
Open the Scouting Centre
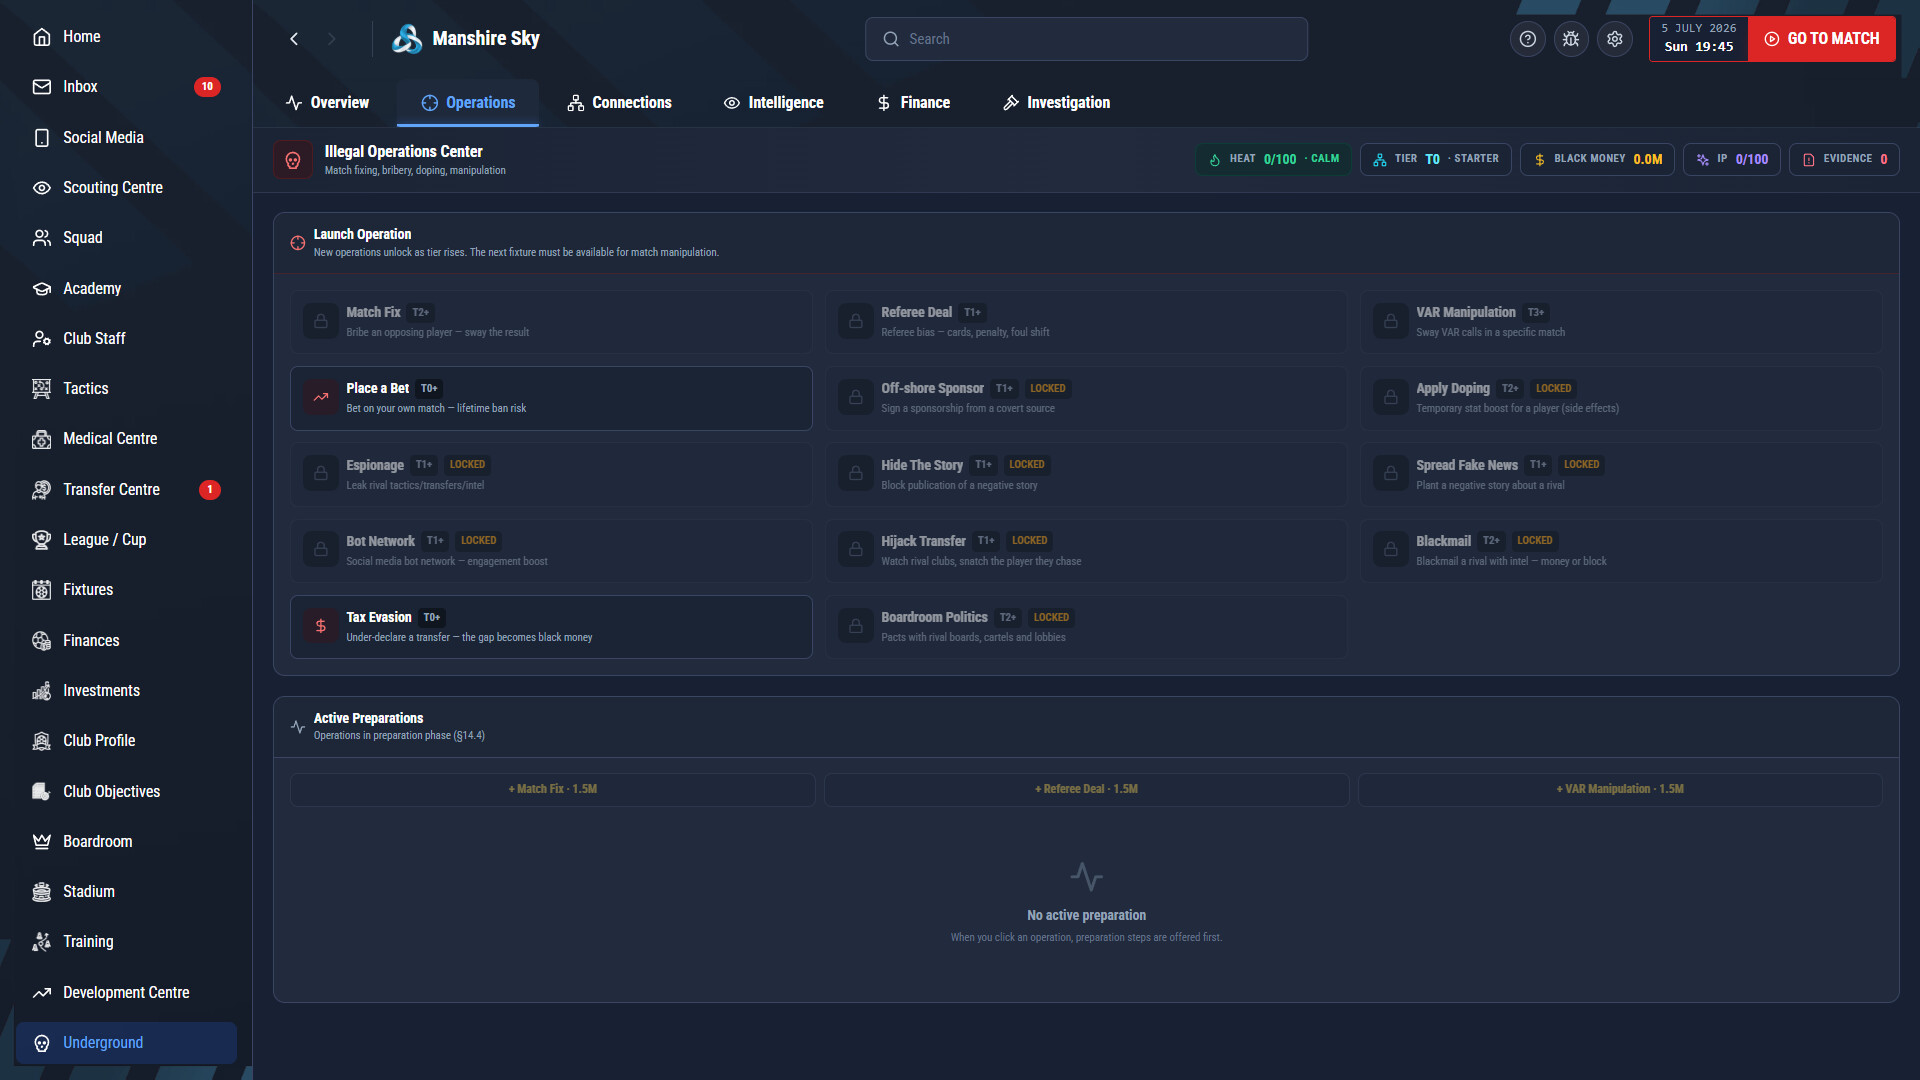click(x=126, y=187)
